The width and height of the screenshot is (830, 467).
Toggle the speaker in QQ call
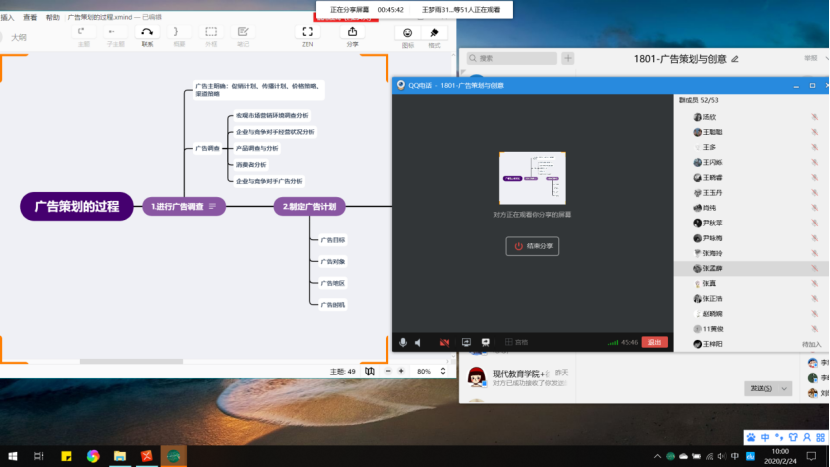point(418,342)
